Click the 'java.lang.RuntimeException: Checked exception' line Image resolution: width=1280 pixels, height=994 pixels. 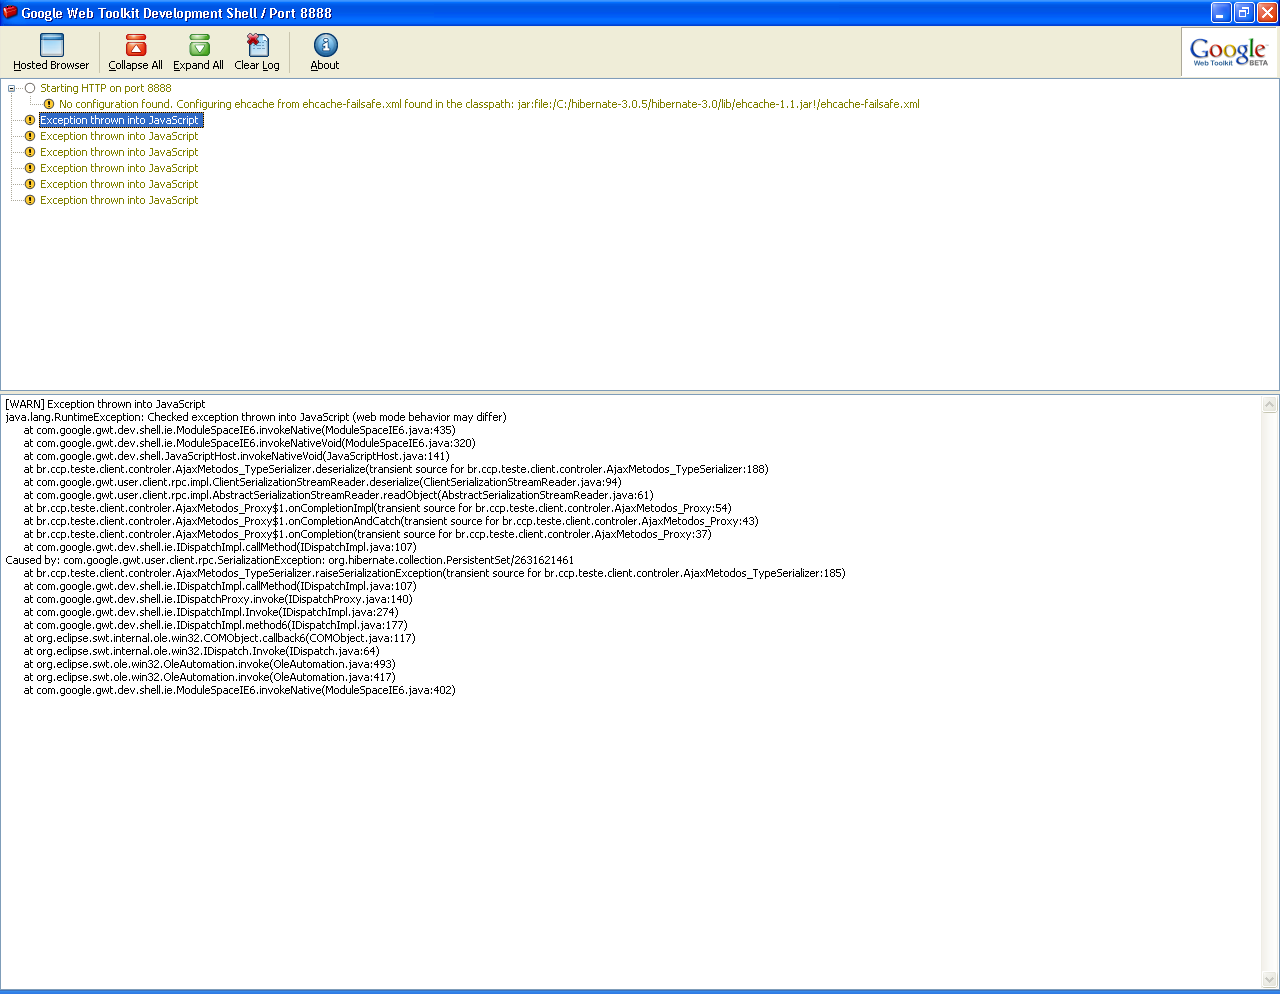tap(256, 417)
